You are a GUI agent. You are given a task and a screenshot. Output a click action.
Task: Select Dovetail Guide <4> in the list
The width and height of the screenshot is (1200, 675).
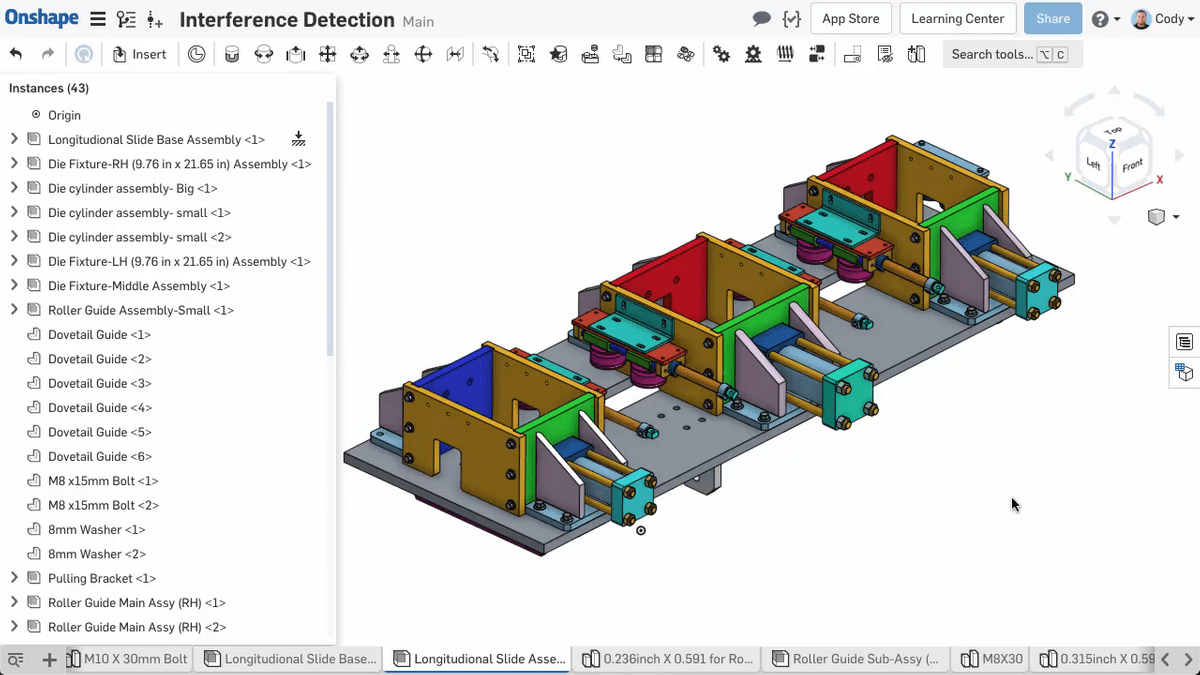(99, 408)
